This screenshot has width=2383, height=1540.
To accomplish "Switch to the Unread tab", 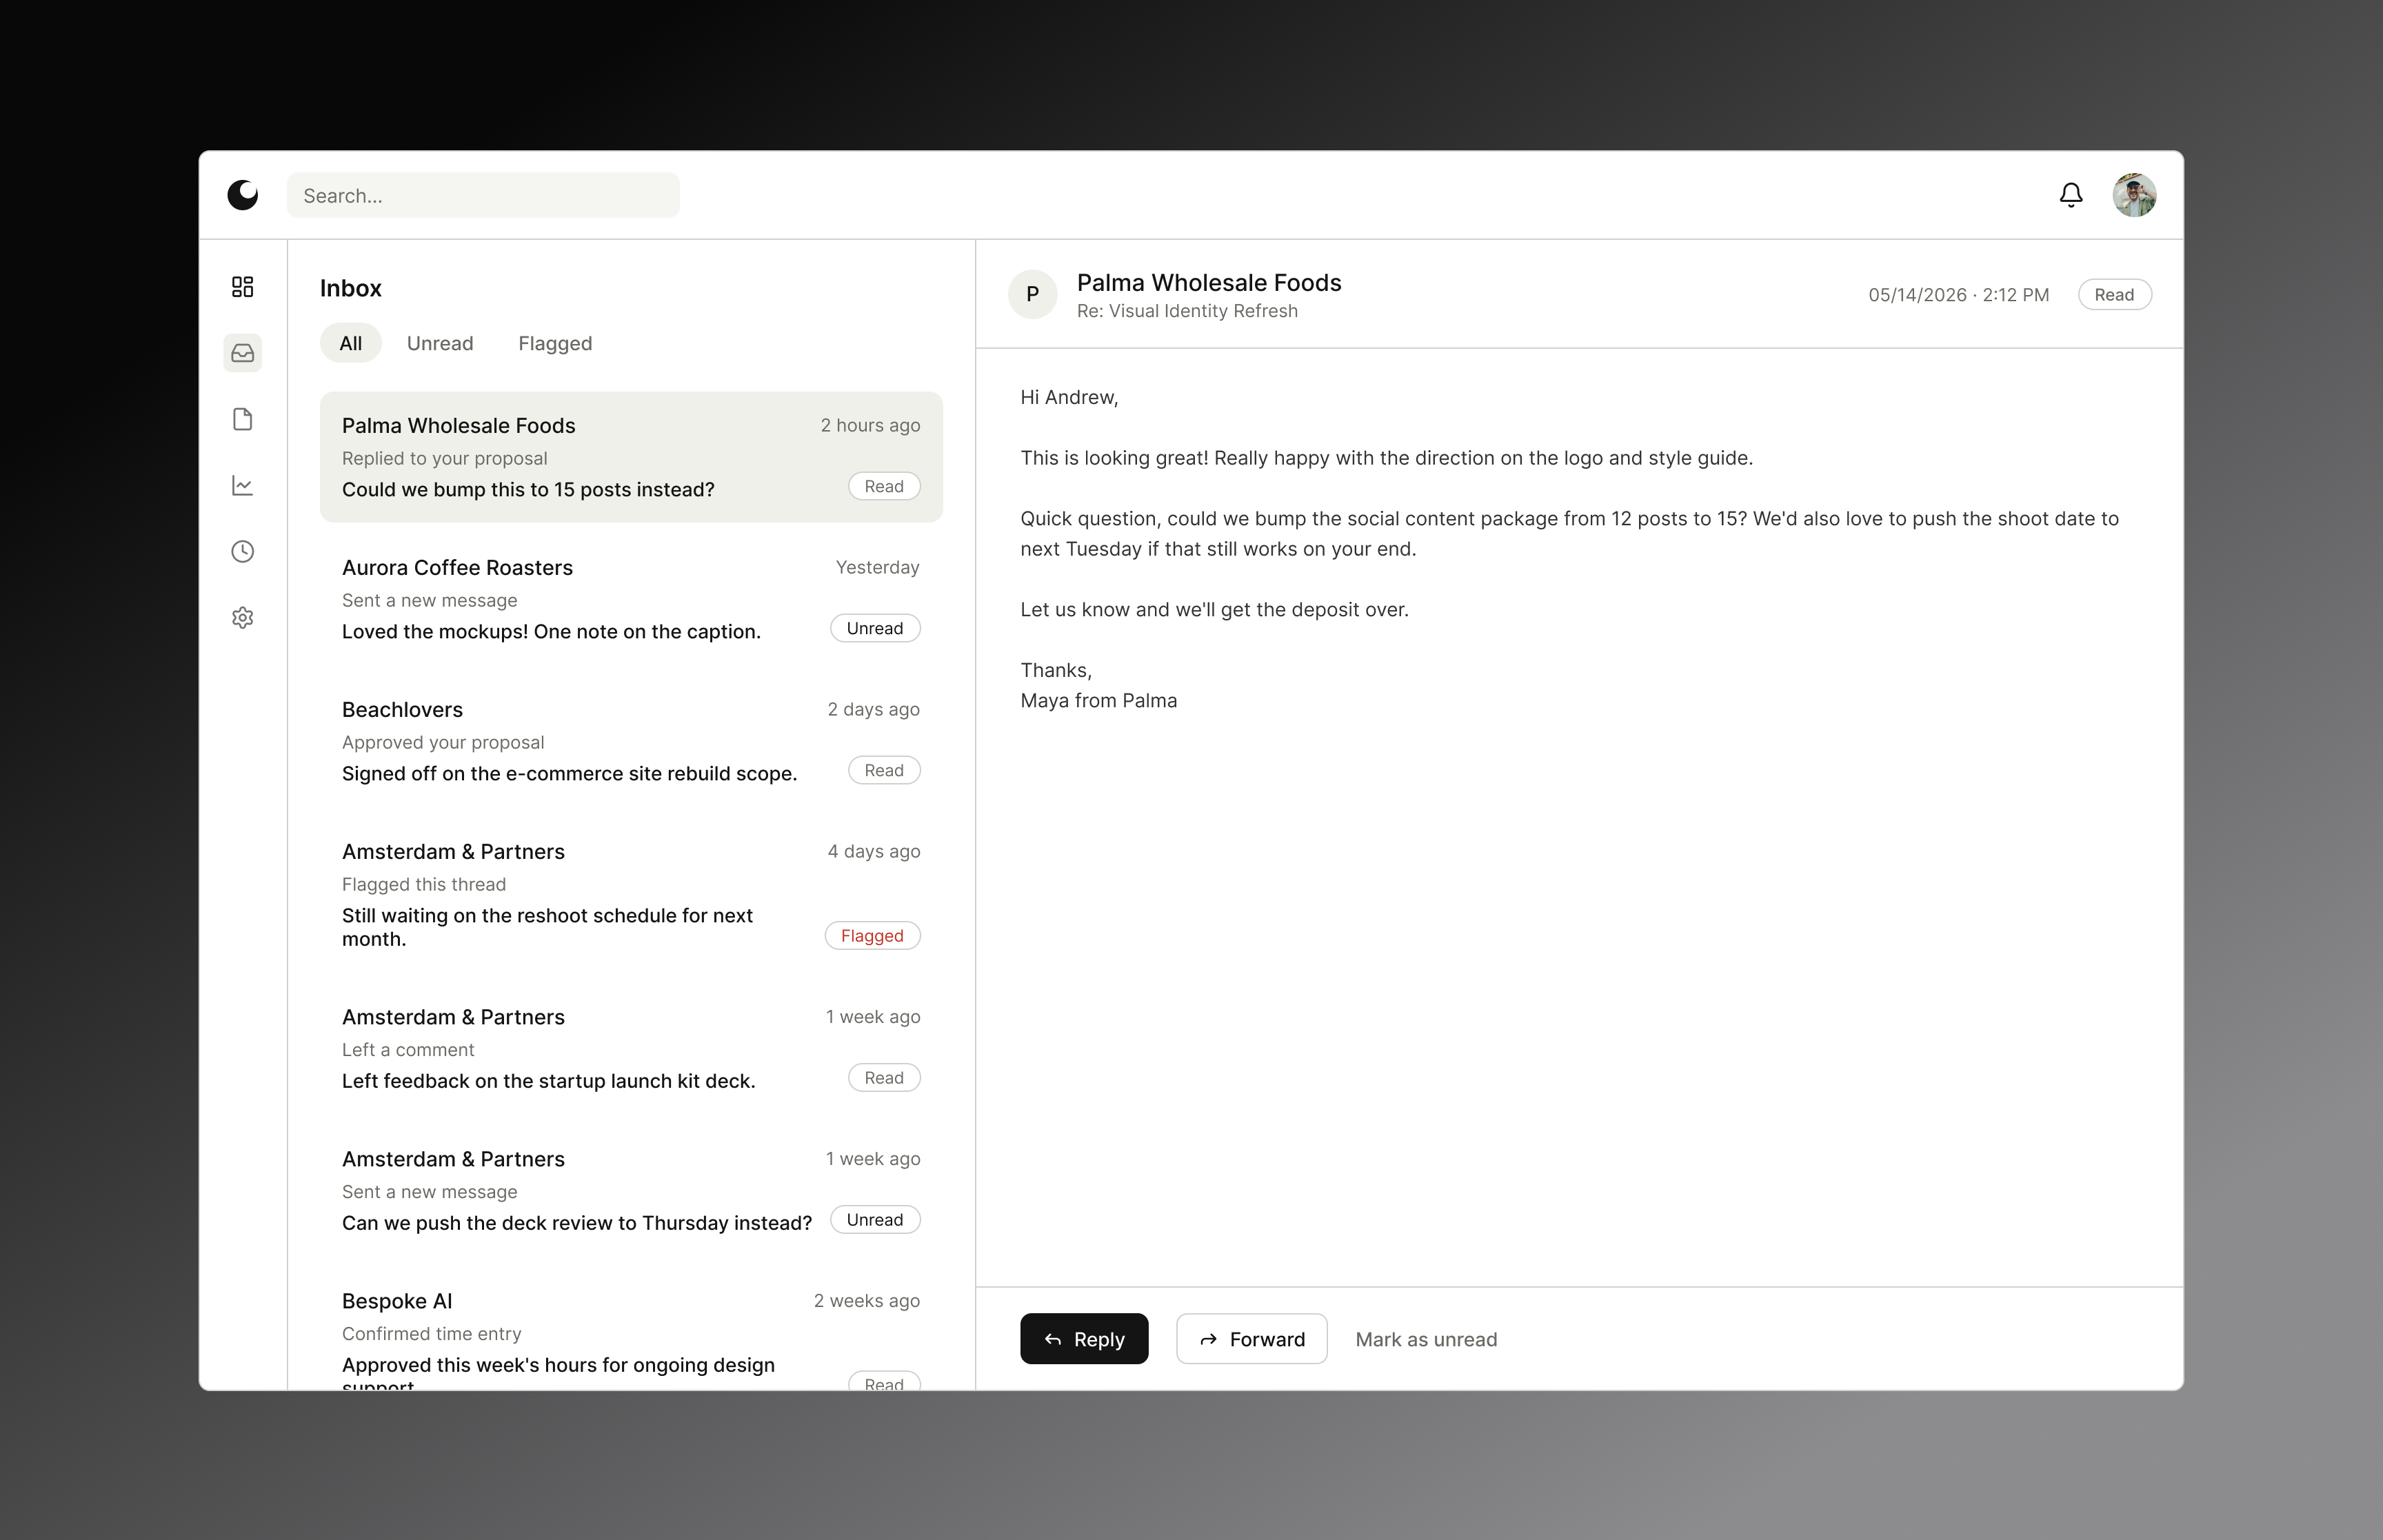I will pos(440,343).
